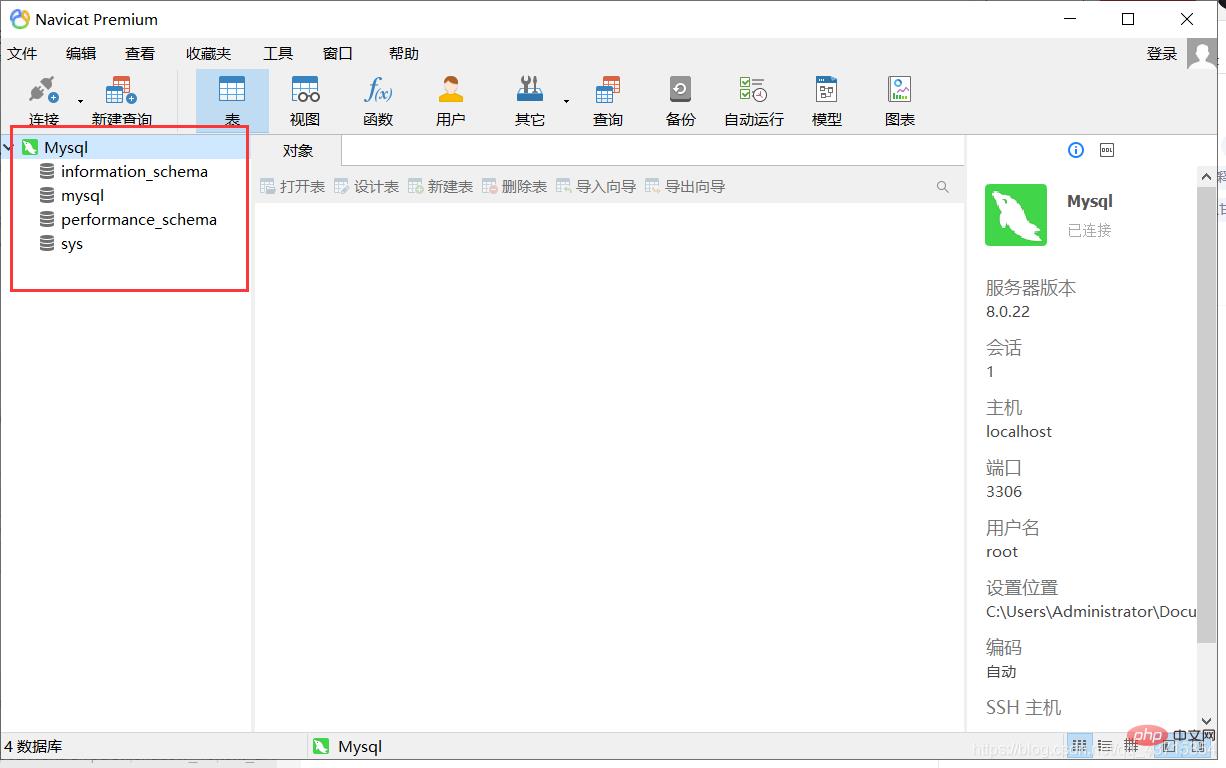This screenshot has width=1226, height=768.
Task: Open the Favorites (收藏夹) menu
Action: (x=208, y=54)
